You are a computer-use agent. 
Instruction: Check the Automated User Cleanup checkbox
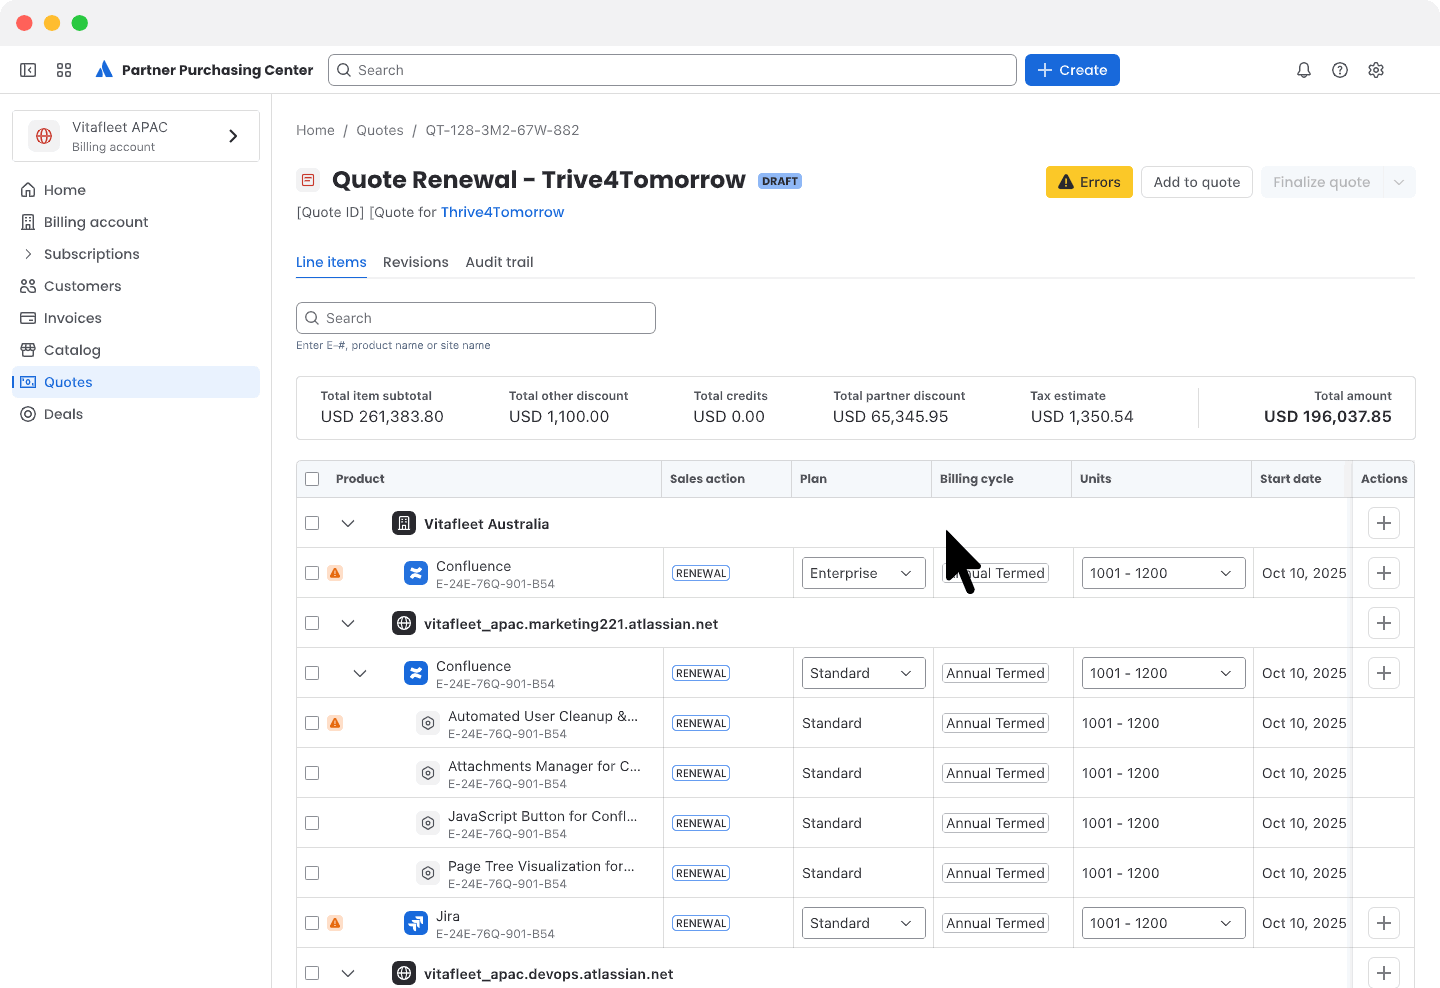click(312, 723)
